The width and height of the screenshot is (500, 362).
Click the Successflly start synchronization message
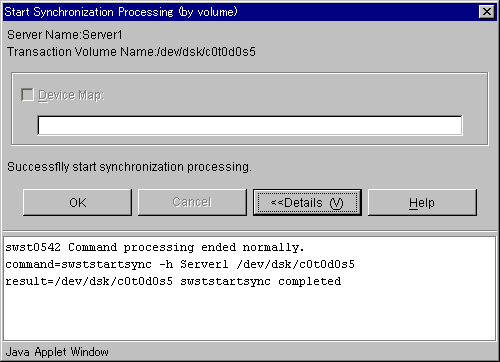click(129, 167)
